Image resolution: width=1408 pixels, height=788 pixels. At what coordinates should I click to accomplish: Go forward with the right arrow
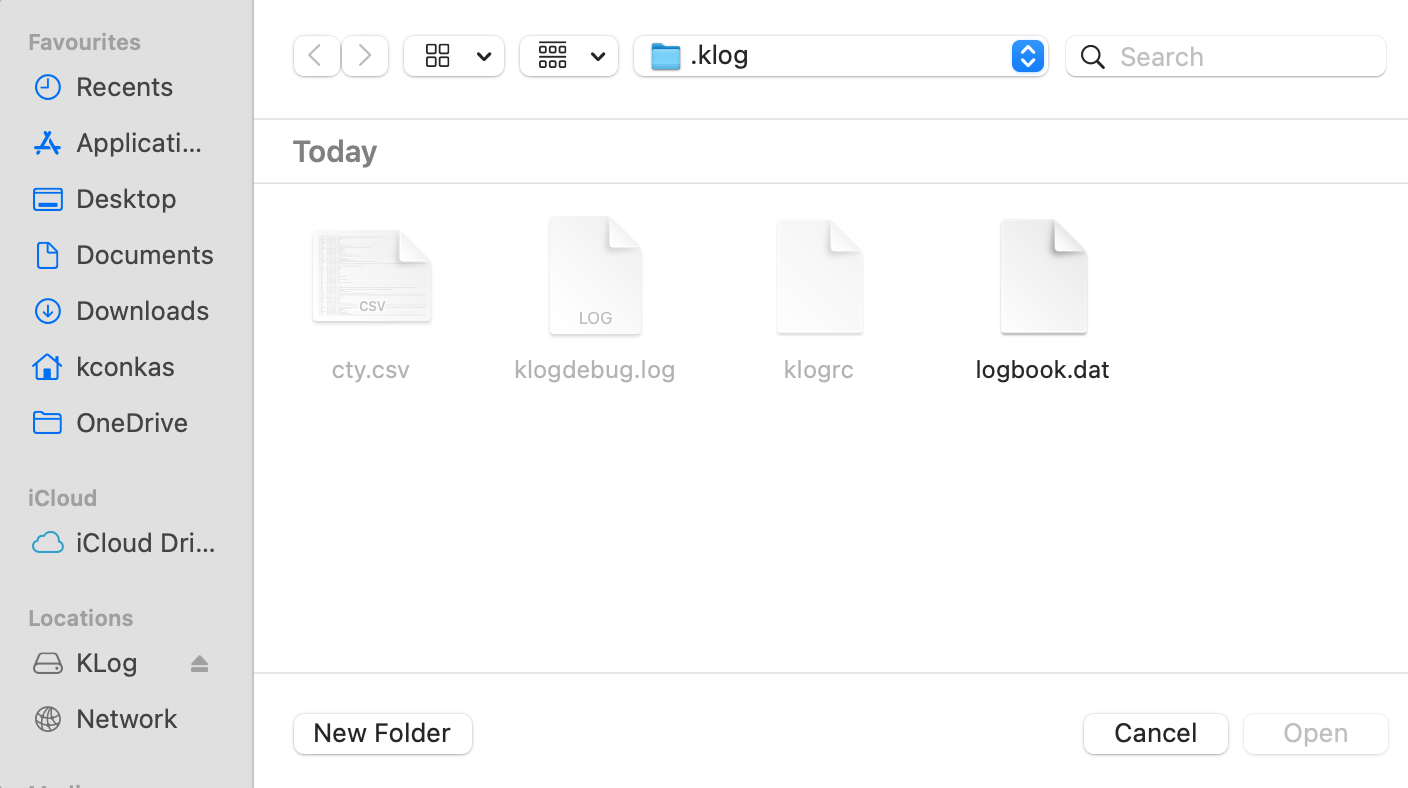(x=365, y=56)
